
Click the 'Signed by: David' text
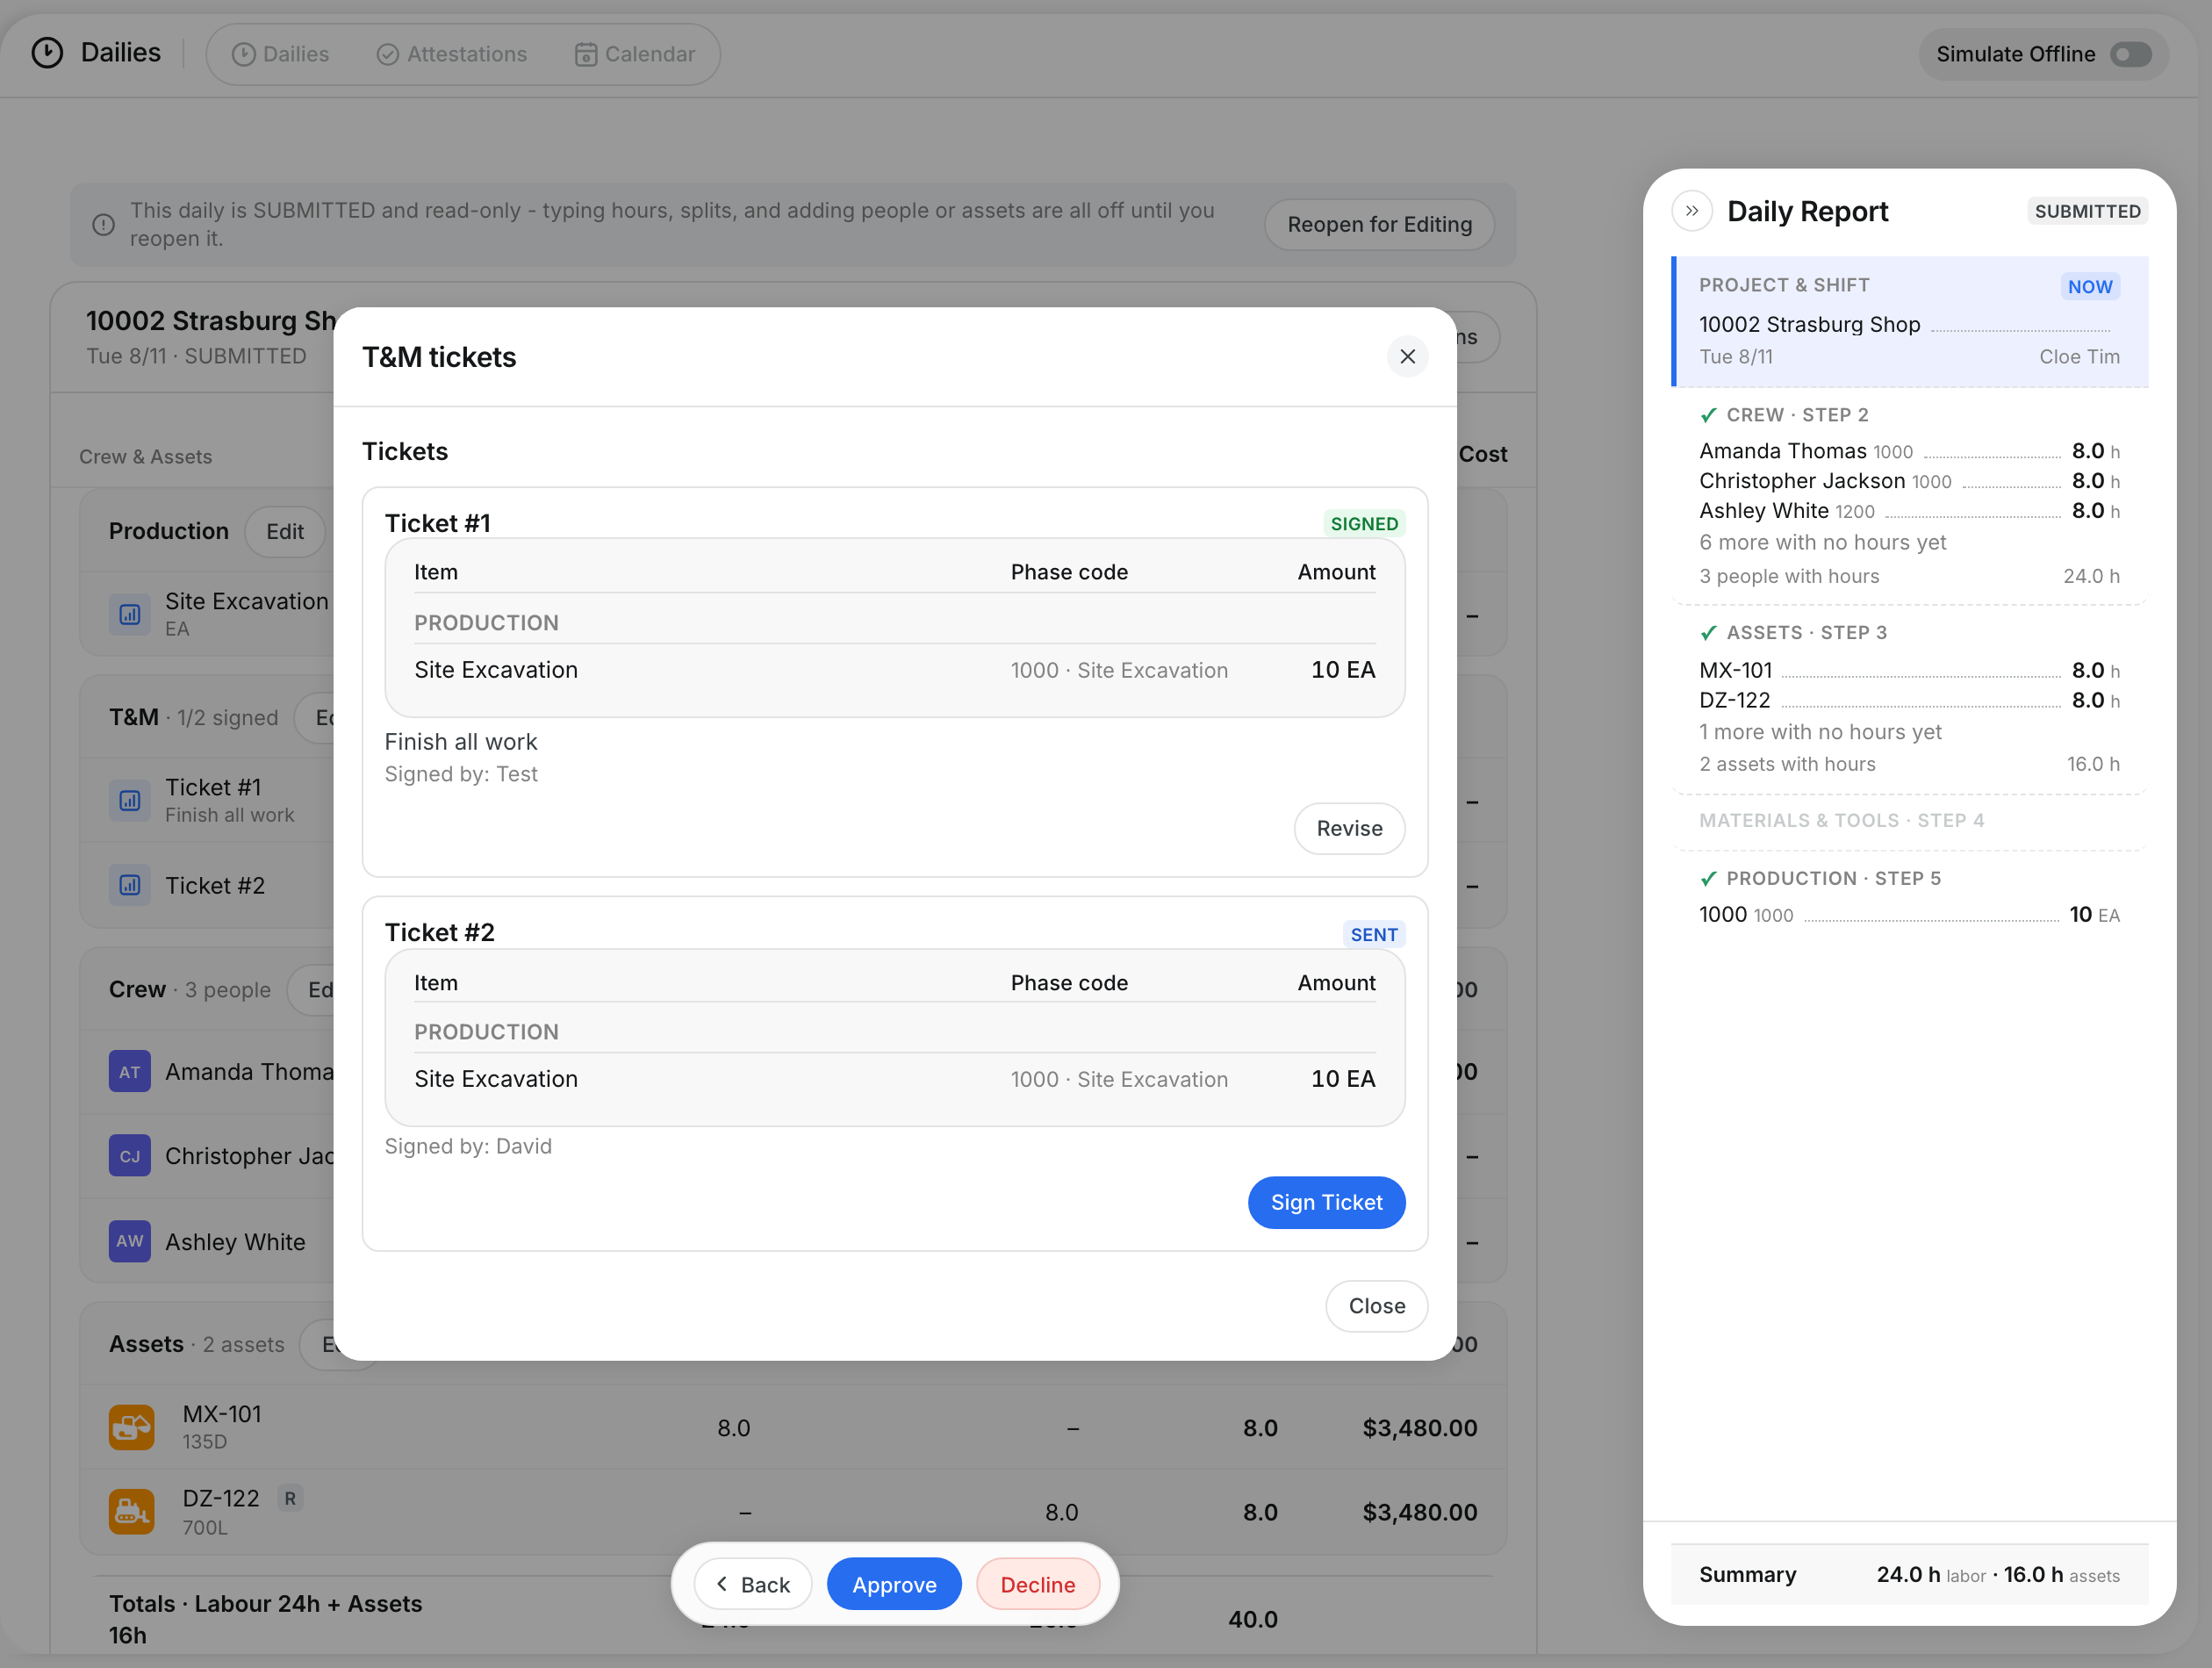coord(468,1146)
